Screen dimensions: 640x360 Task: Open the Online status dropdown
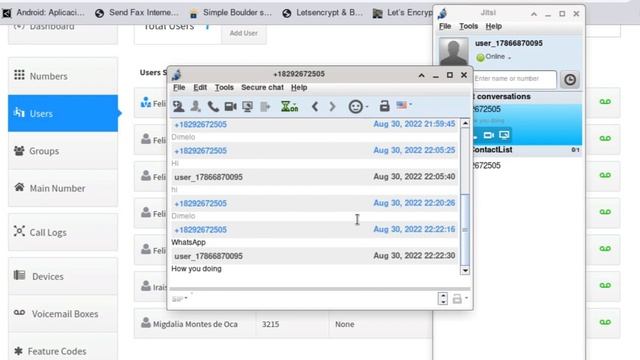click(x=494, y=57)
